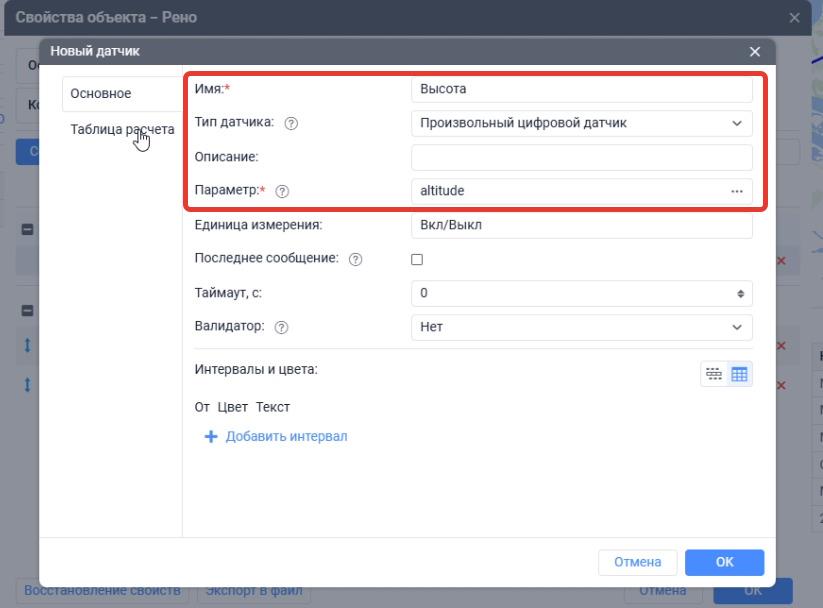Click the Добавить интервал link
The height and width of the screenshot is (608, 823).
[x=287, y=436]
